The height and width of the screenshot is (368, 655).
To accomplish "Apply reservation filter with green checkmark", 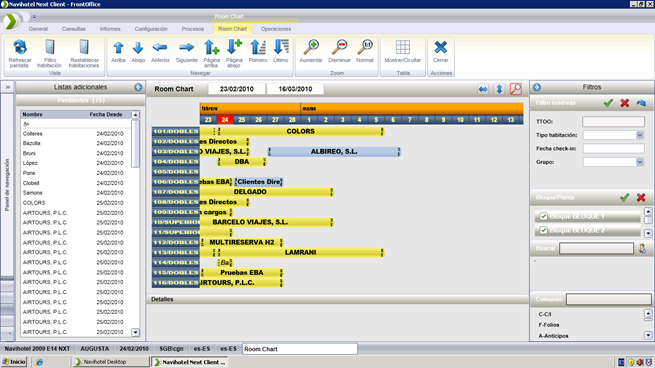I will tap(608, 103).
